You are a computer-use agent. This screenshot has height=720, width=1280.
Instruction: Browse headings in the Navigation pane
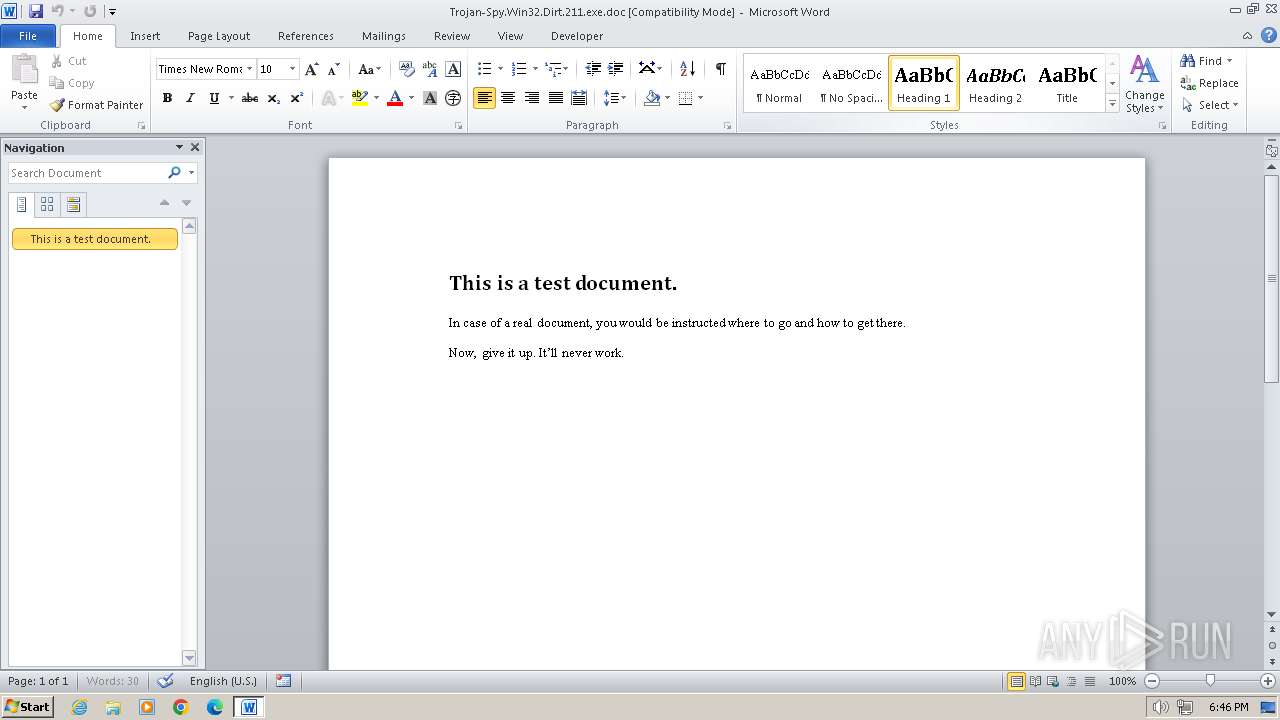[x=22, y=205]
